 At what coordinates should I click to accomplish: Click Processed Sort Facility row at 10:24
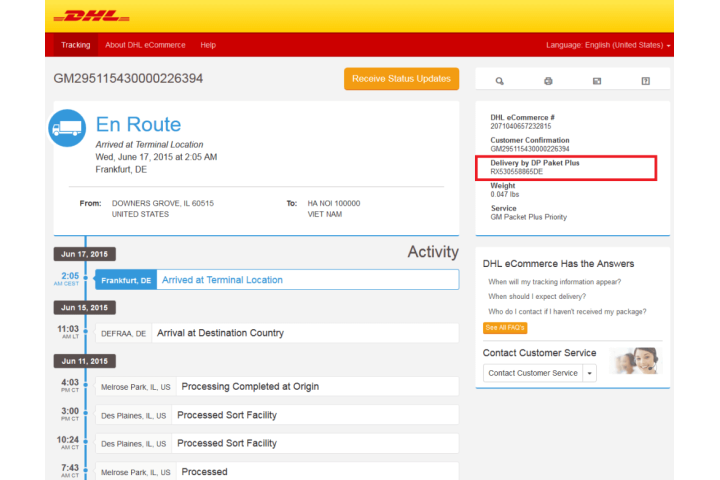coord(277,444)
